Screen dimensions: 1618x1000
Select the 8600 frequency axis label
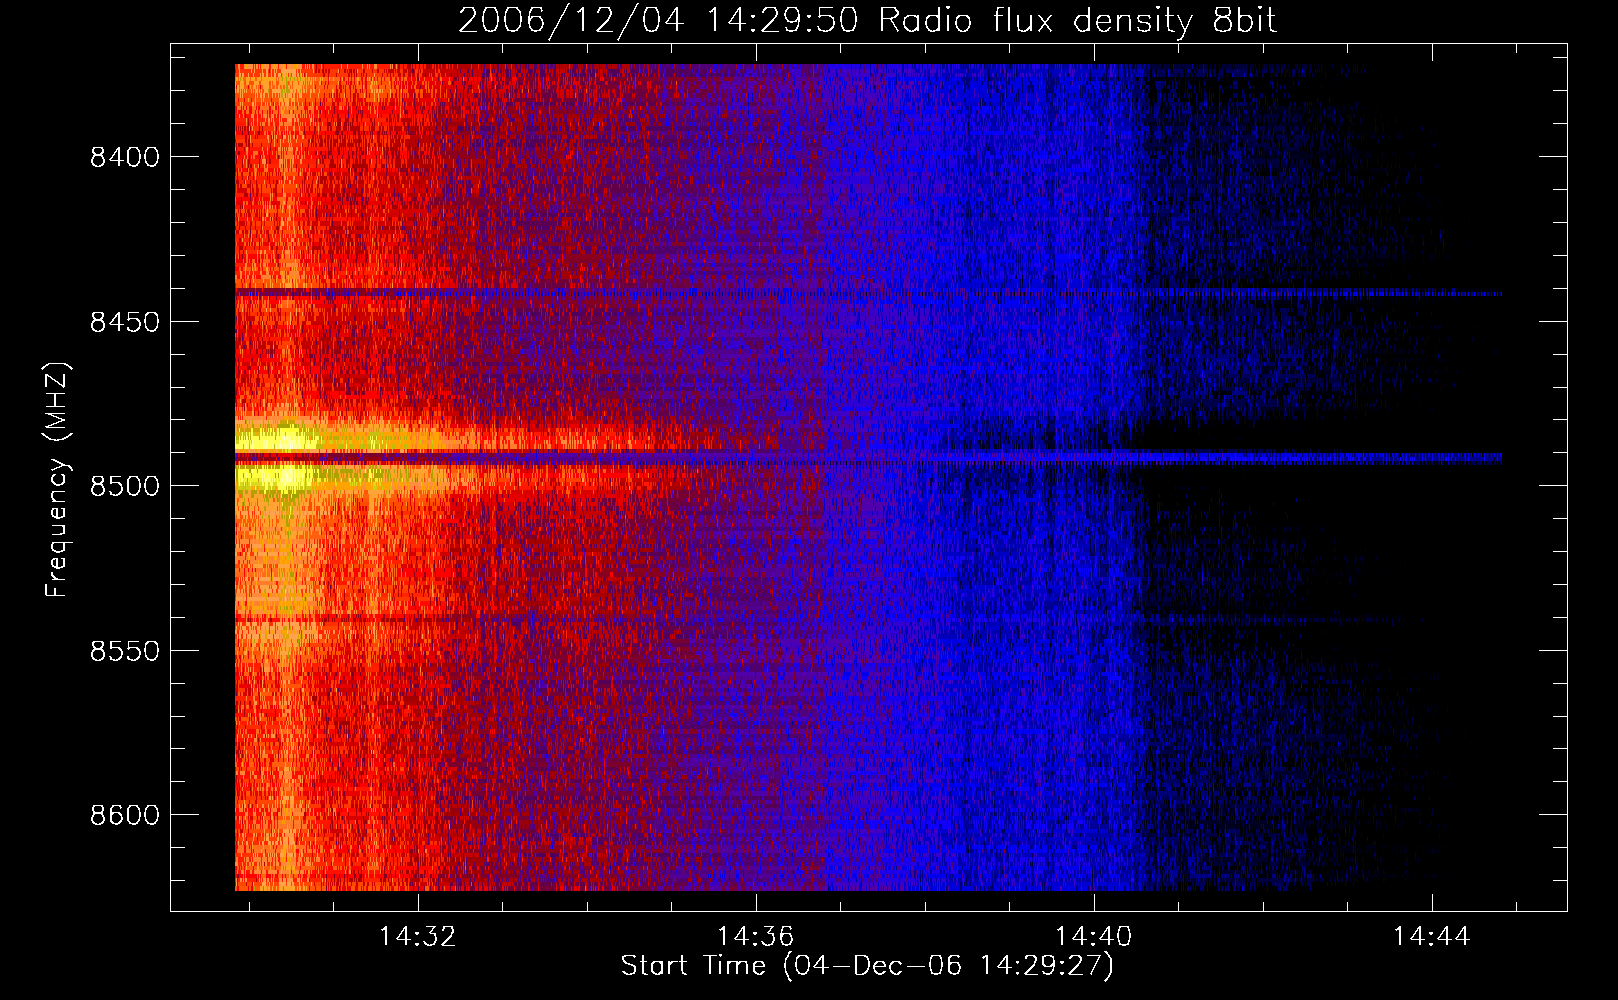pos(125,815)
